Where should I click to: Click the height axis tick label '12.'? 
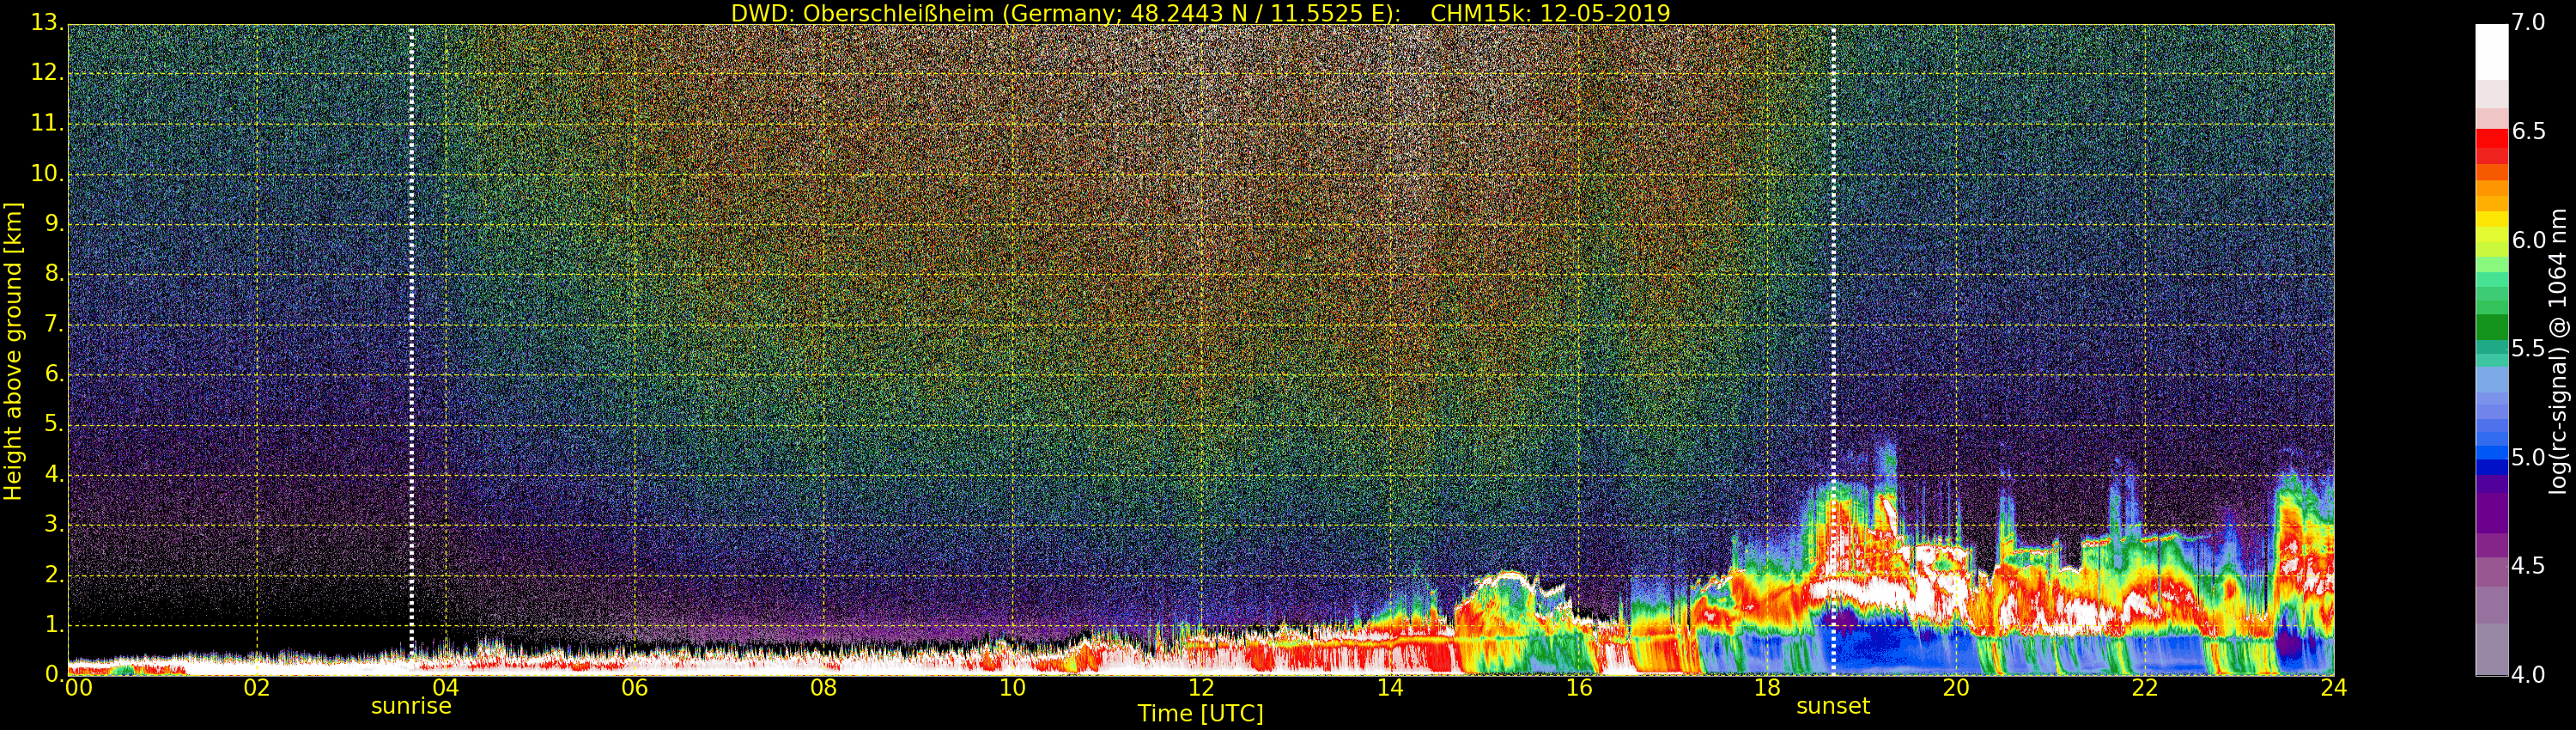(x=47, y=73)
